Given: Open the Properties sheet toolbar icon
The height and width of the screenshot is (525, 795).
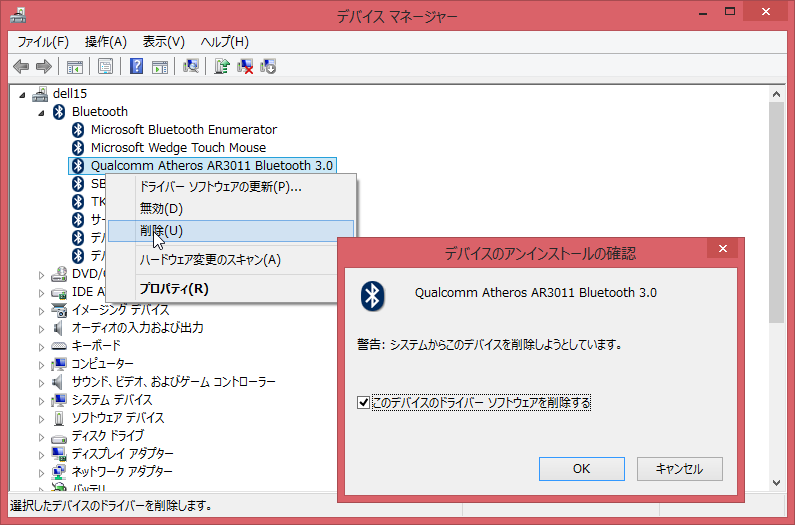Looking at the screenshot, I should (x=105, y=66).
